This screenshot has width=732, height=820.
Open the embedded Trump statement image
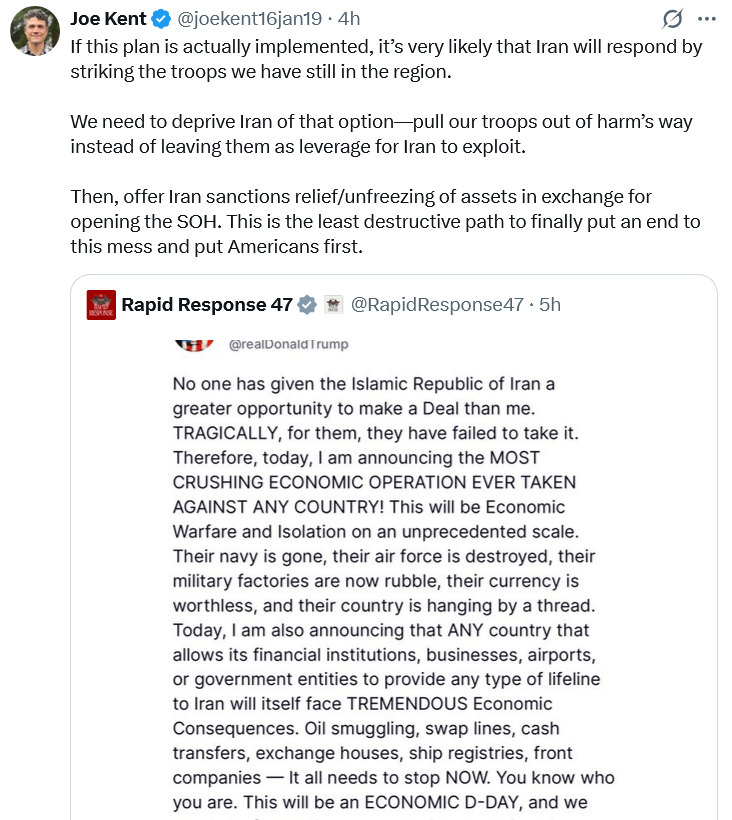coord(394,577)
